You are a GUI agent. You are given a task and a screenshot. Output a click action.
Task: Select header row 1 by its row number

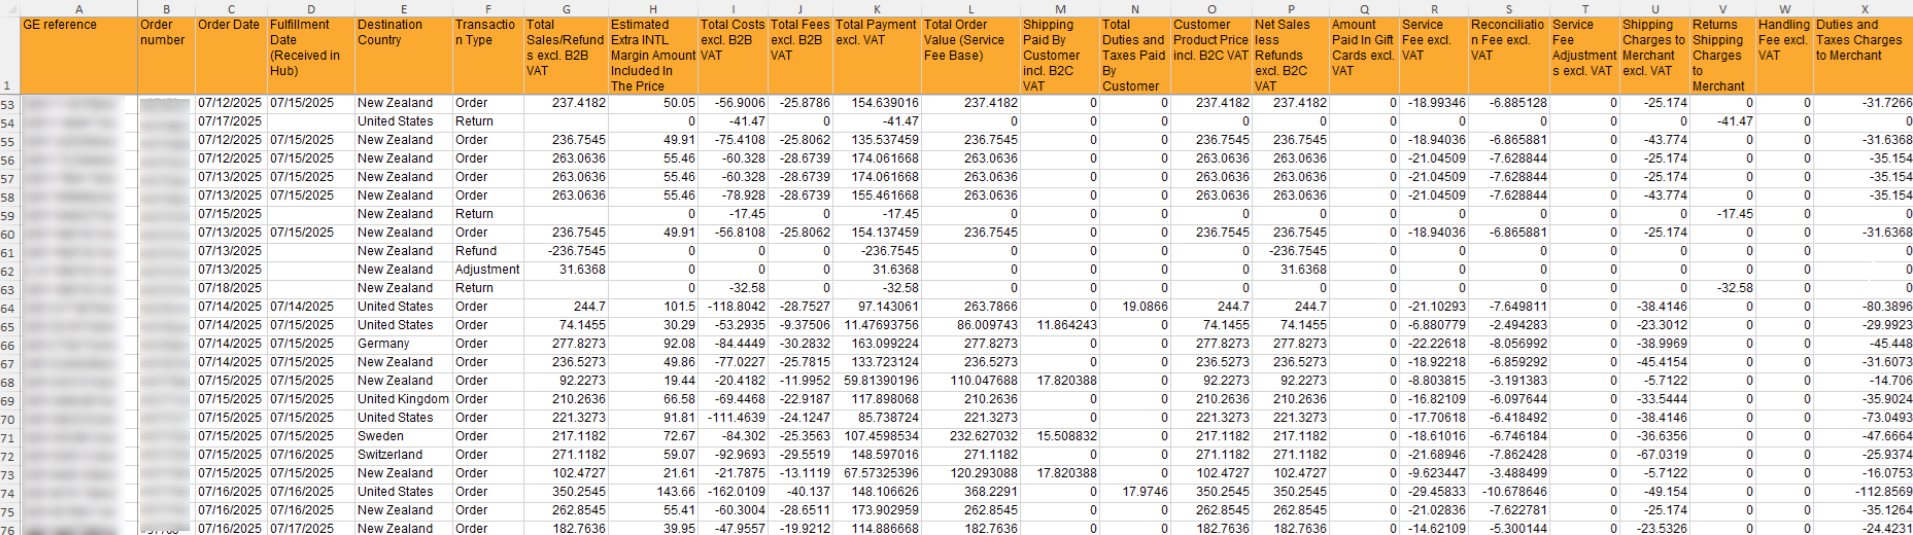click(9, 86)
